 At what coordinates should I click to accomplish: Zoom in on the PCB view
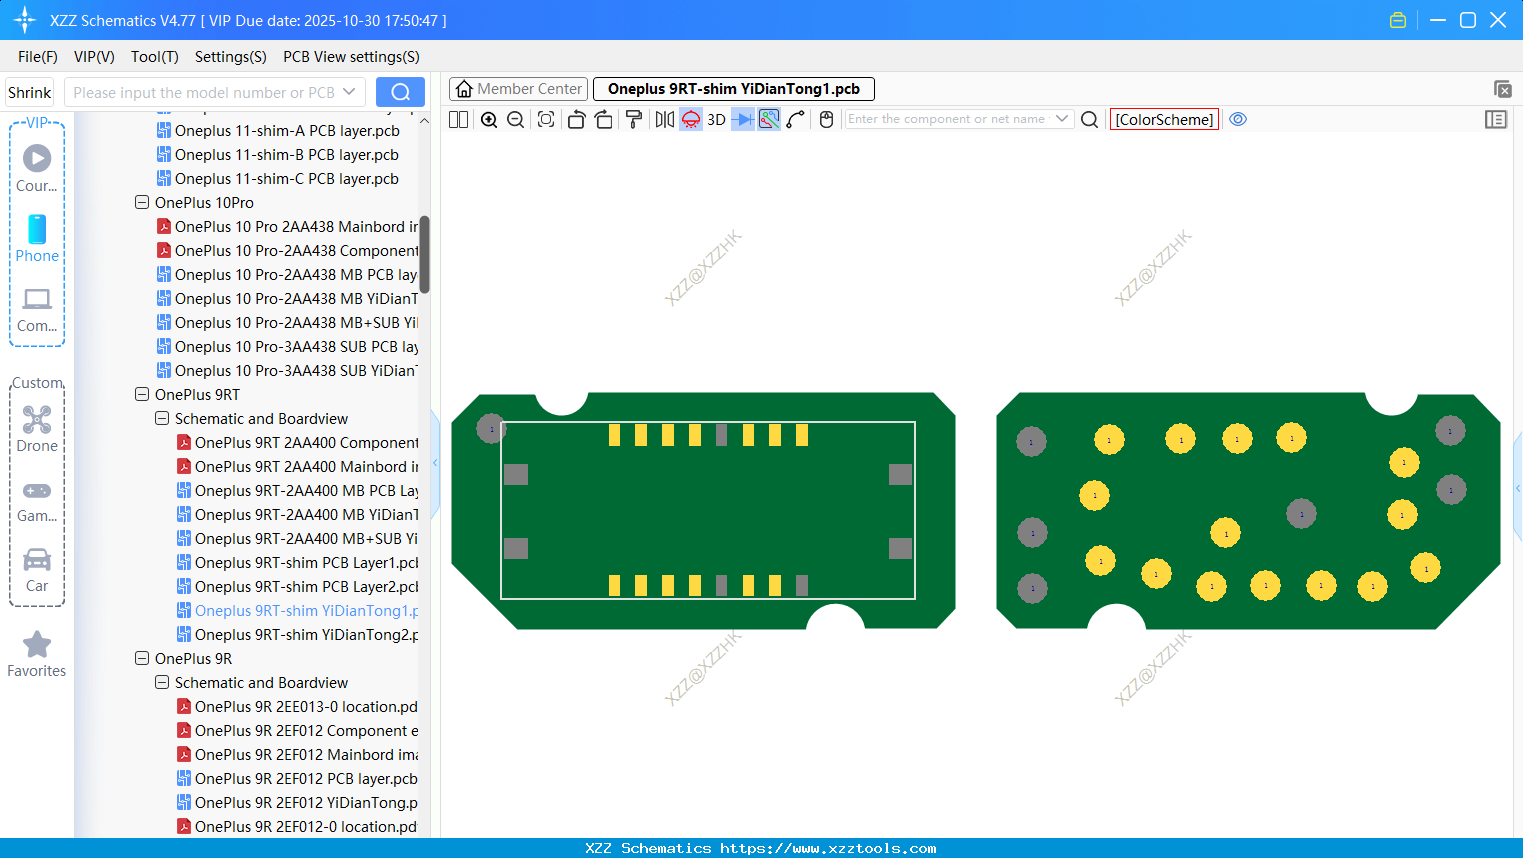point(489,119)
